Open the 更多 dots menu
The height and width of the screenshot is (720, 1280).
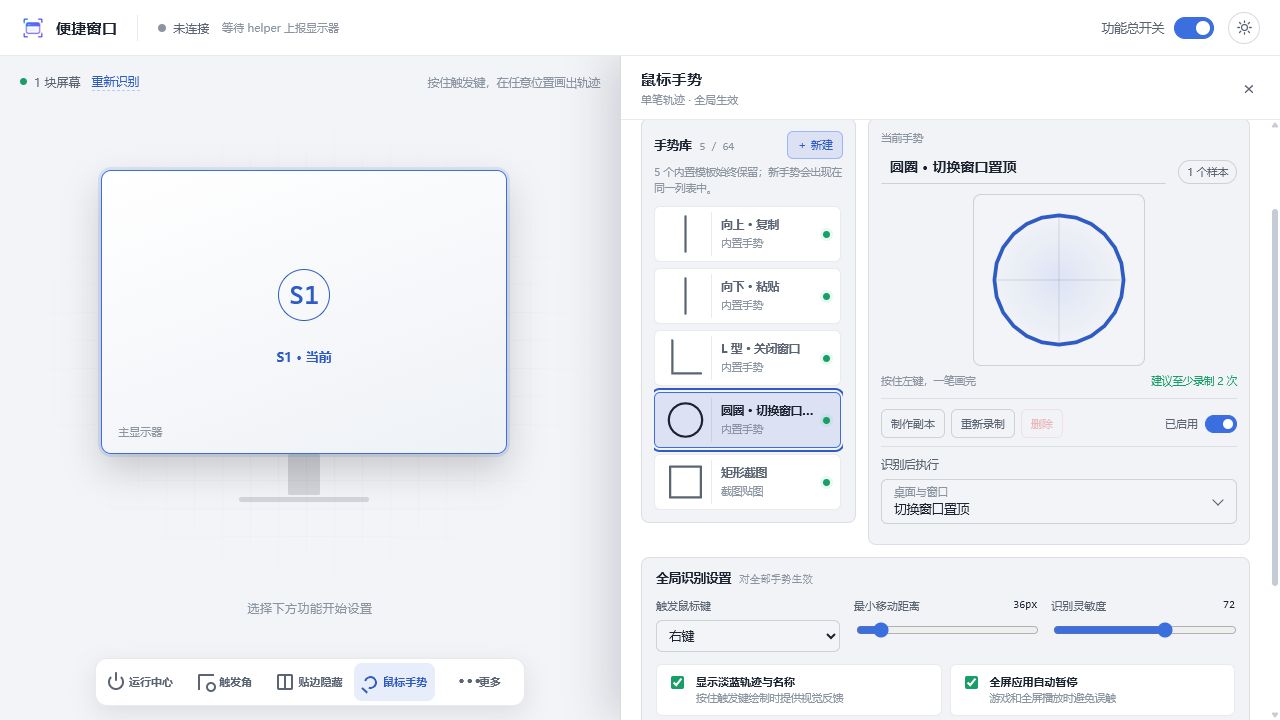(x=479, y=682)
